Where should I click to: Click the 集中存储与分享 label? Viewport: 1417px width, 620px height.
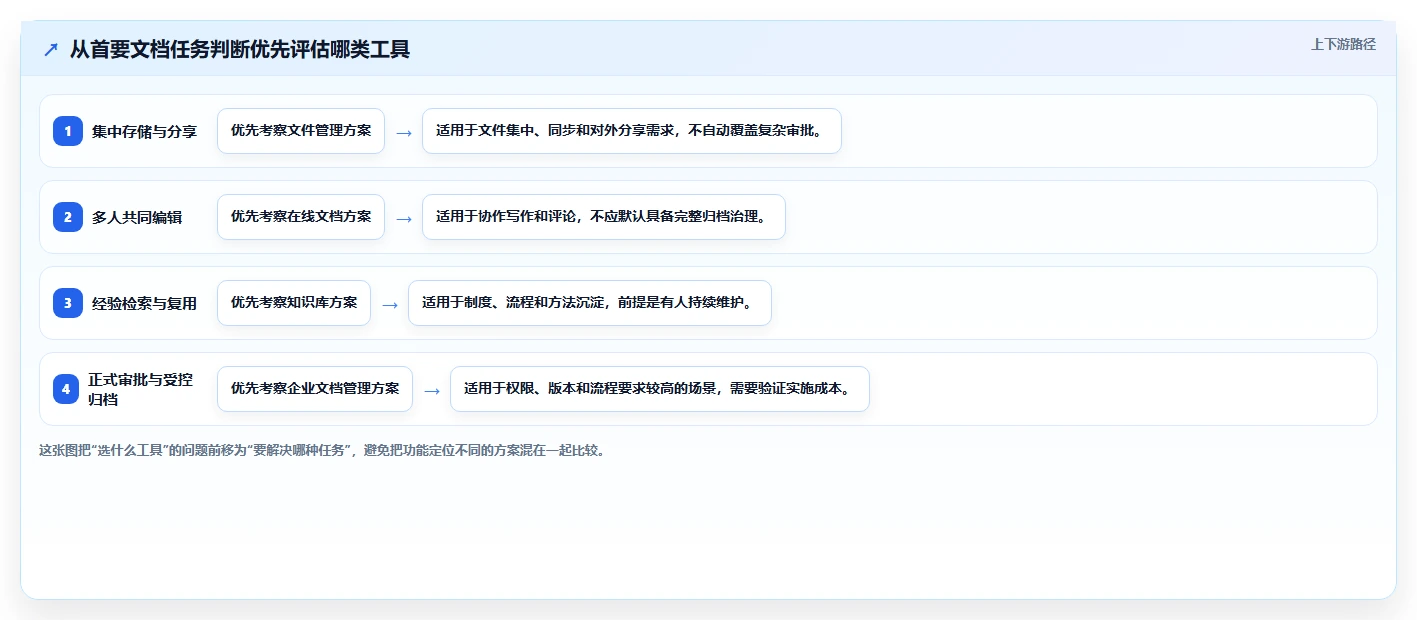click(144, 131)
